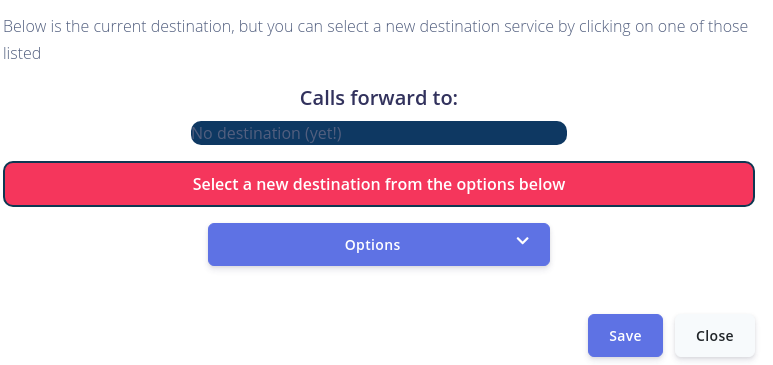The height and width of the screenshot is (365, 773).
Task: Click the pink destination prompt bar
Action: pyautogui.click(x=379, y=184)
